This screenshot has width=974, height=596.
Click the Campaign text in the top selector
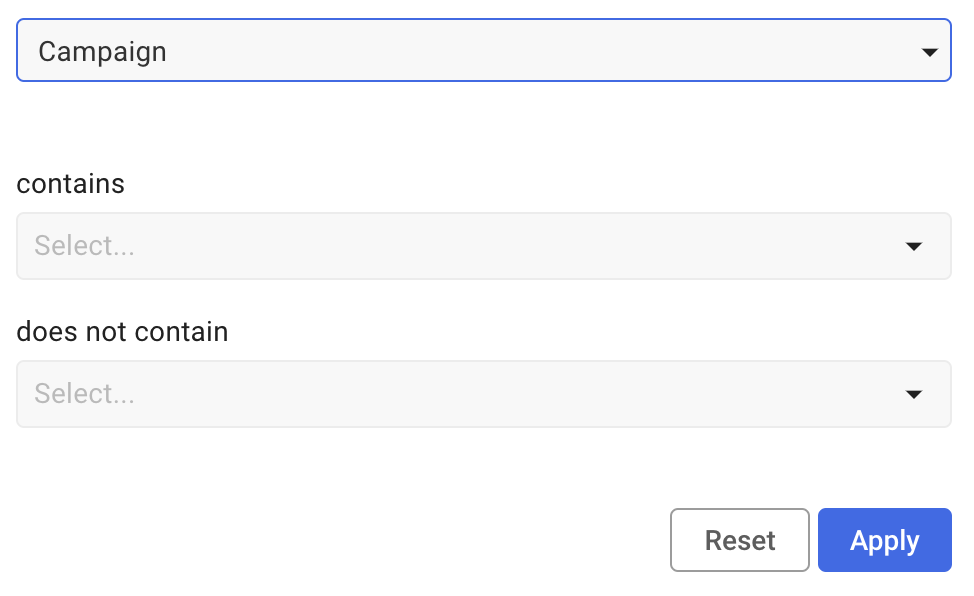[x=102, y=51]
